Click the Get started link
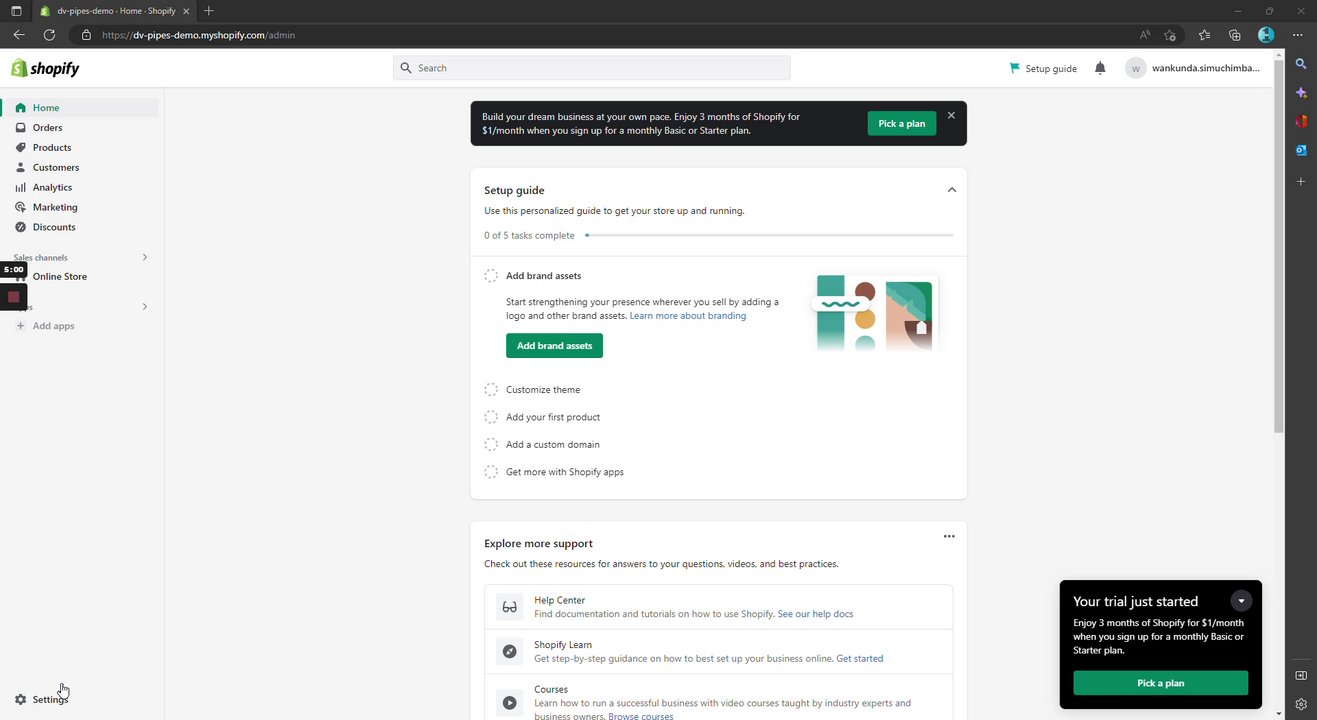 (x=860, y=659)
